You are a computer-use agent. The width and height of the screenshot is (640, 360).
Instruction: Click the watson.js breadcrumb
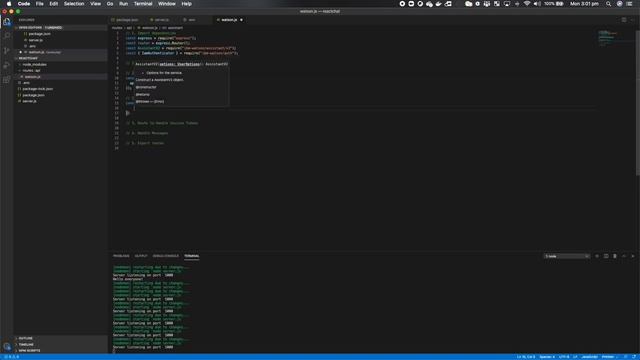pyautogui.click(x=149, y=28)
